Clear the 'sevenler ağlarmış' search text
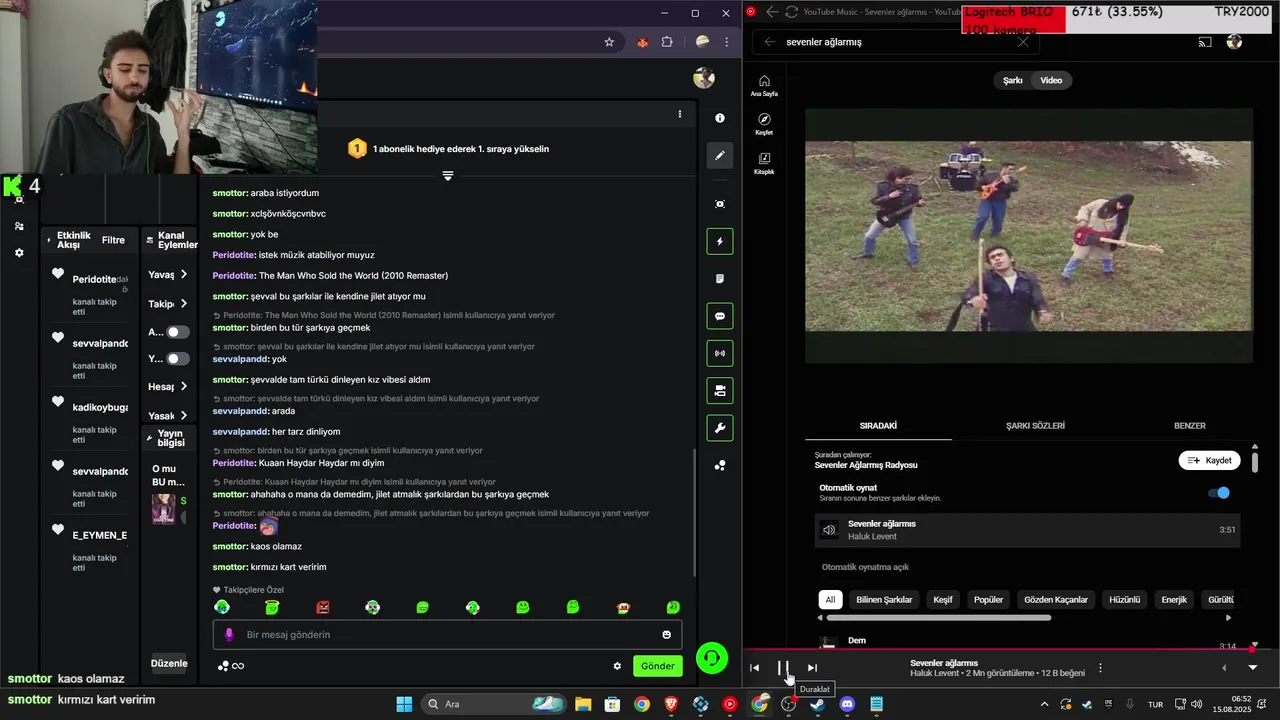This screenshot has width=1280, height=720. (1023, 42)
